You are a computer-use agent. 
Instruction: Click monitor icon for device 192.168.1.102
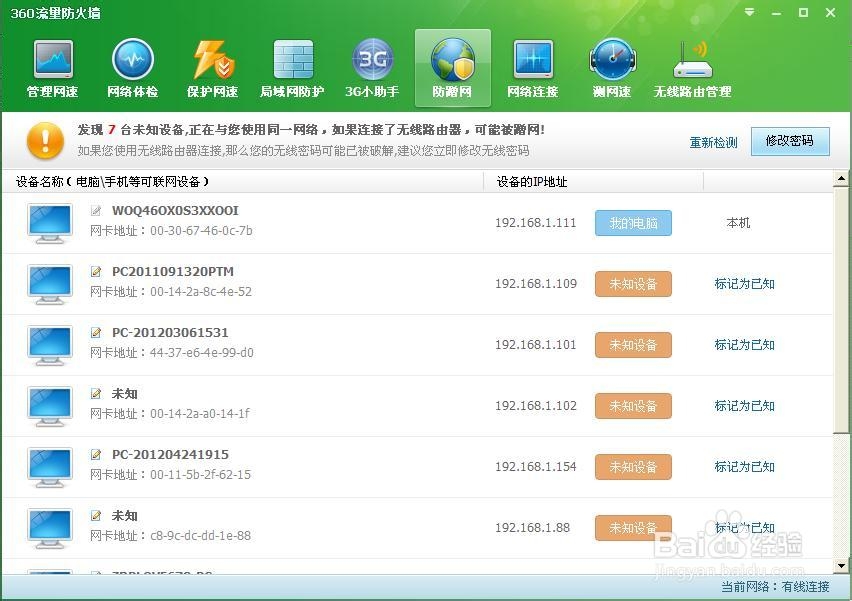tap(50, 406)
